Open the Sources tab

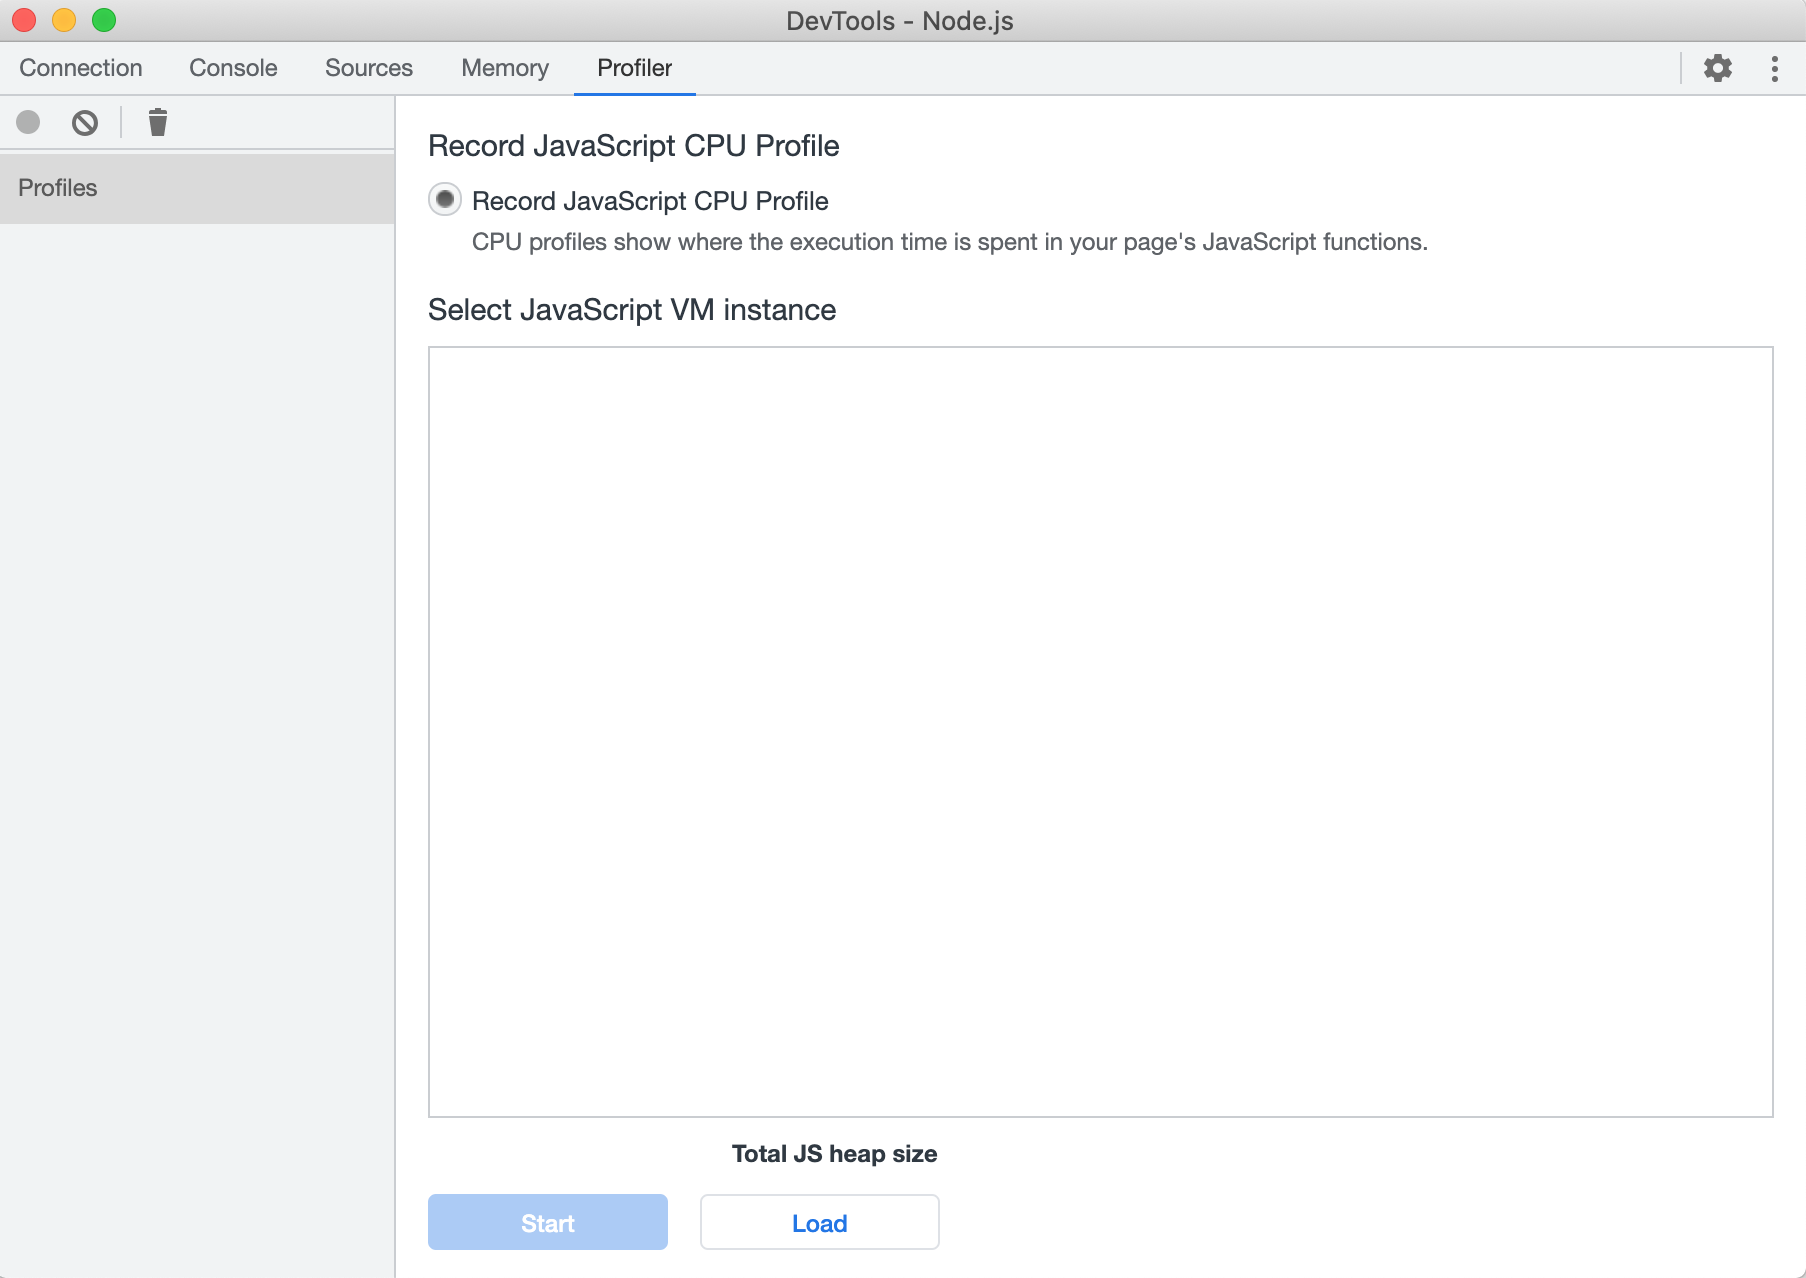[x=369, y=68]
